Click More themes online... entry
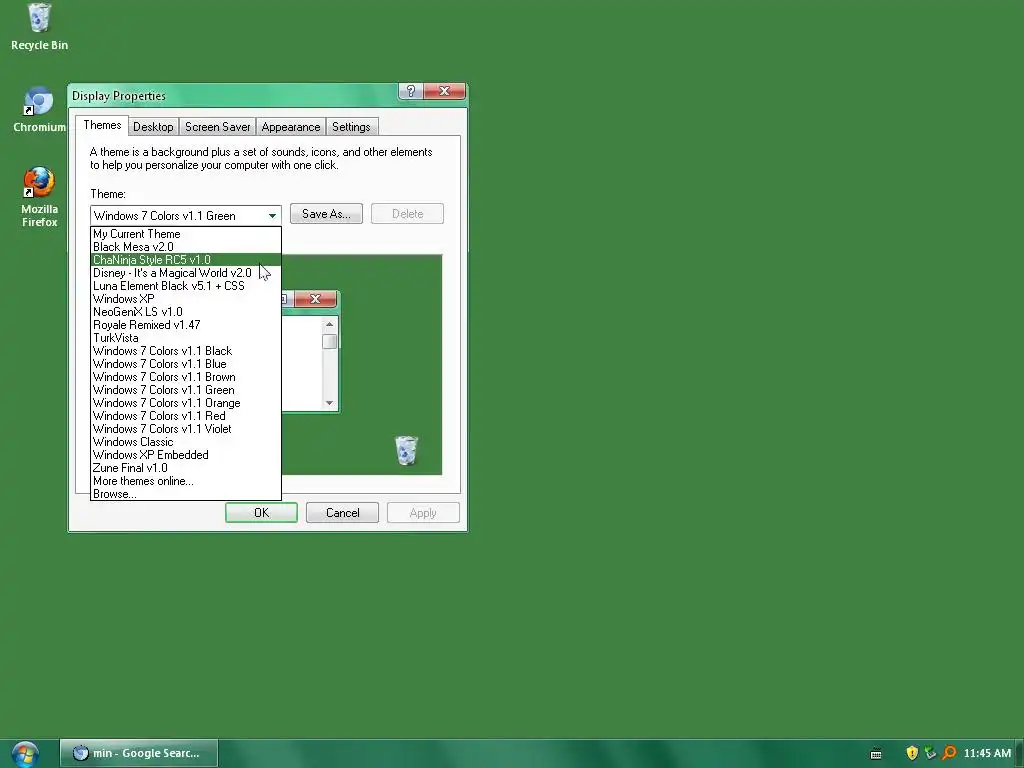1024x768 pixels. click(186, 481)
